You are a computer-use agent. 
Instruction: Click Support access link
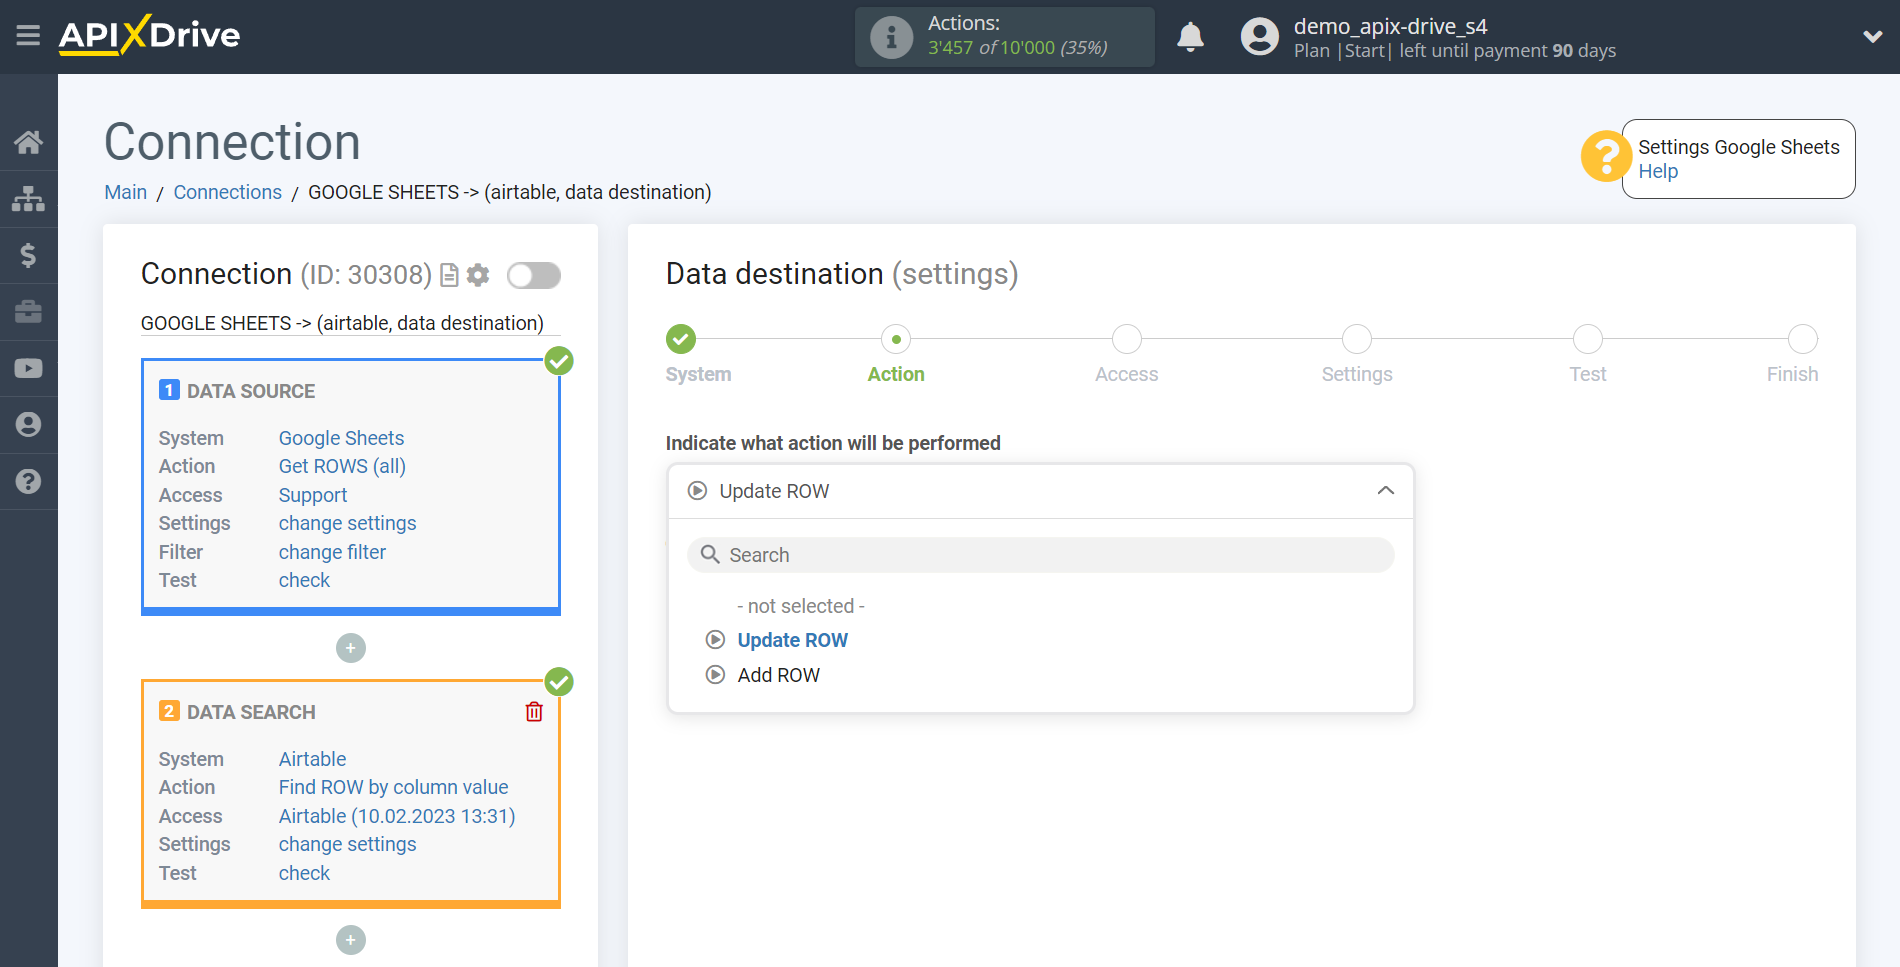point(313,495)
